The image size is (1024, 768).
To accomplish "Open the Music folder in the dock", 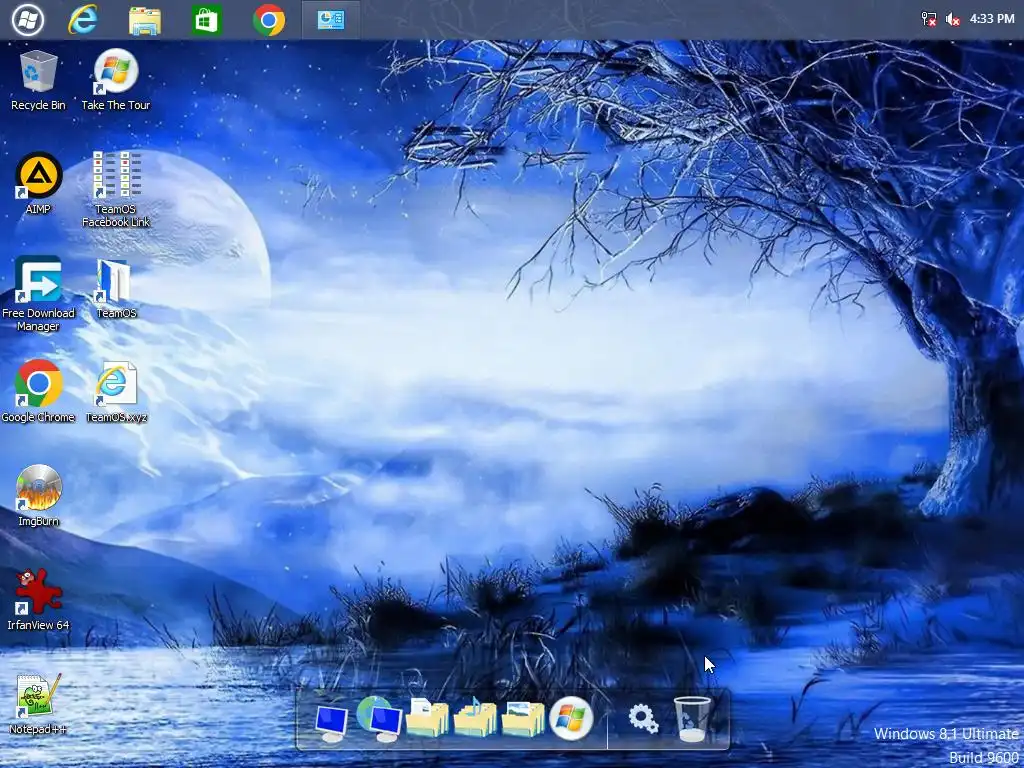I will (x=475, y=717).
